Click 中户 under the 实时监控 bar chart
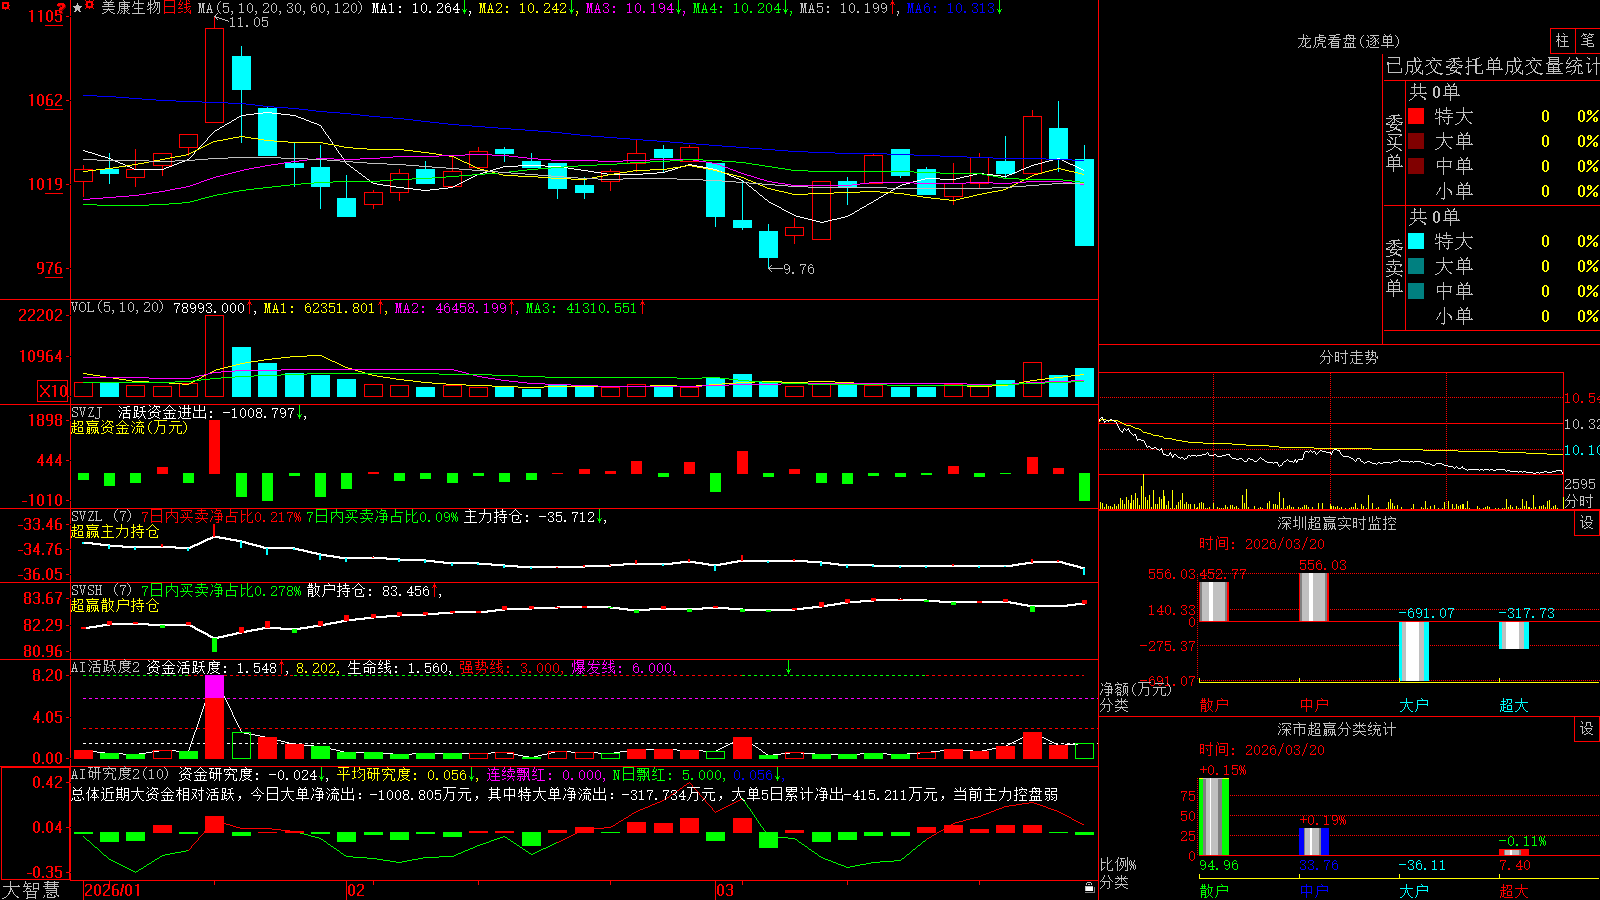The width and height of the screenshot is (1600, 900). click(x=1314, y=705)
